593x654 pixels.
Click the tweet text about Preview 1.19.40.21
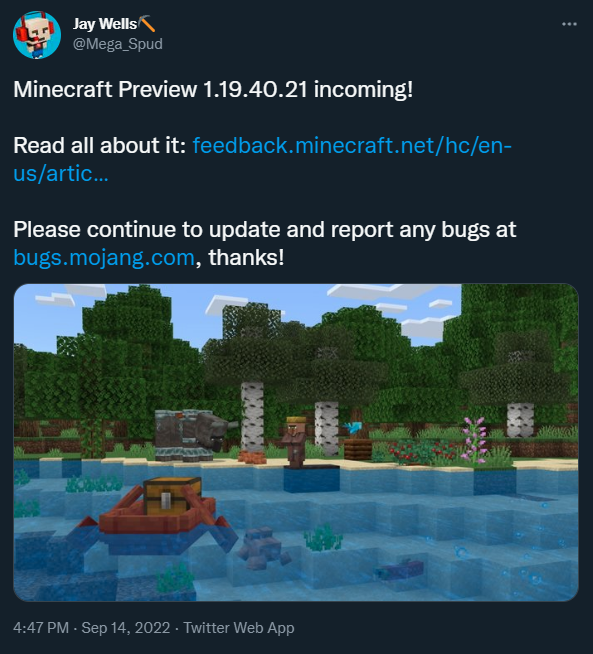tap(213, 89)
